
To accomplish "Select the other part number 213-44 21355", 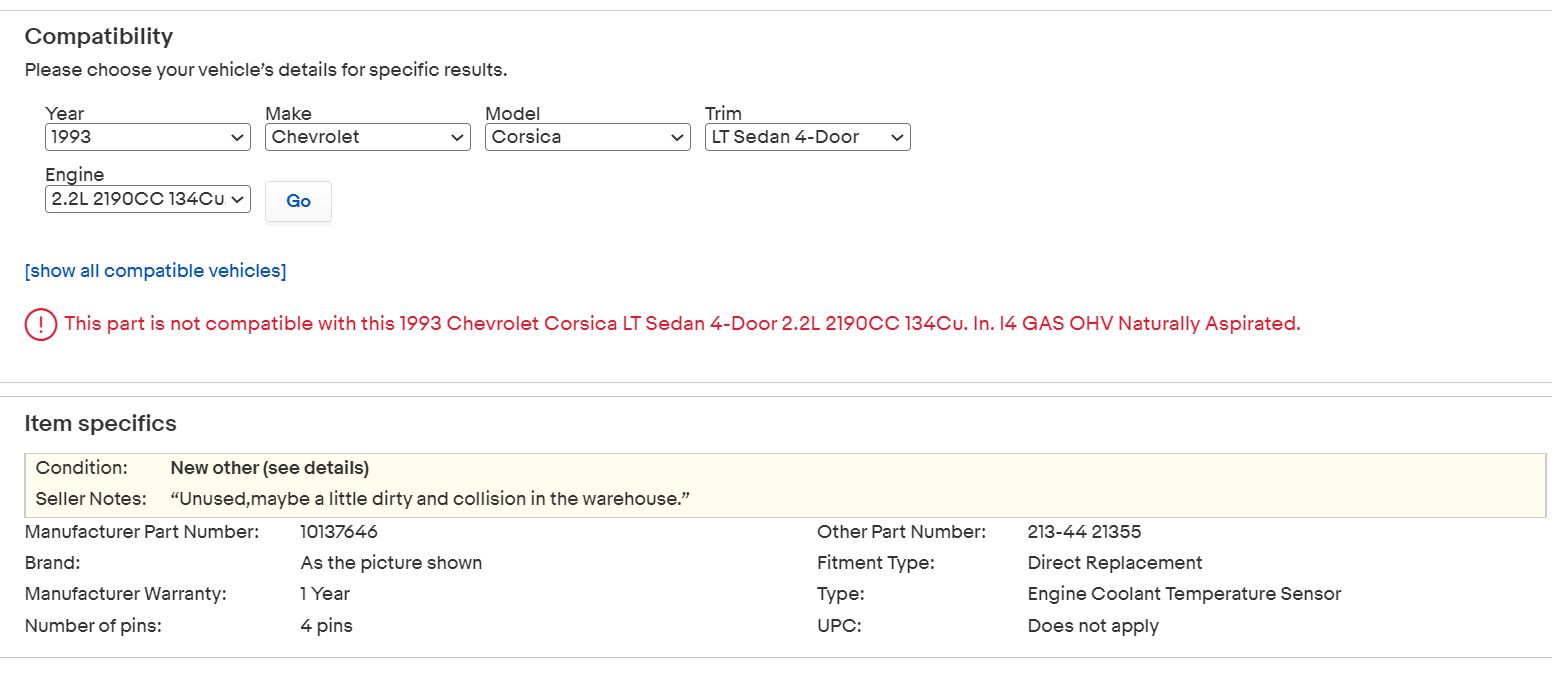I will [x=1084, y=532].
